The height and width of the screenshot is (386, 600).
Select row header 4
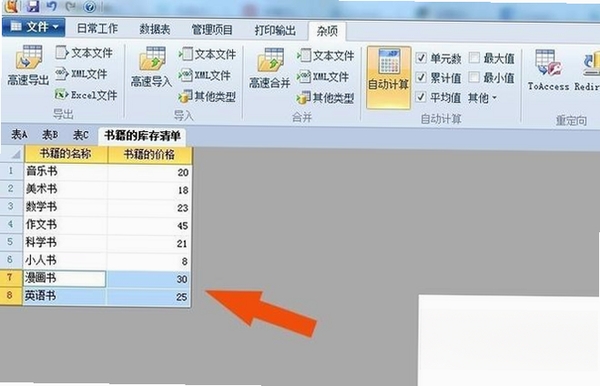tap(11, 225)
